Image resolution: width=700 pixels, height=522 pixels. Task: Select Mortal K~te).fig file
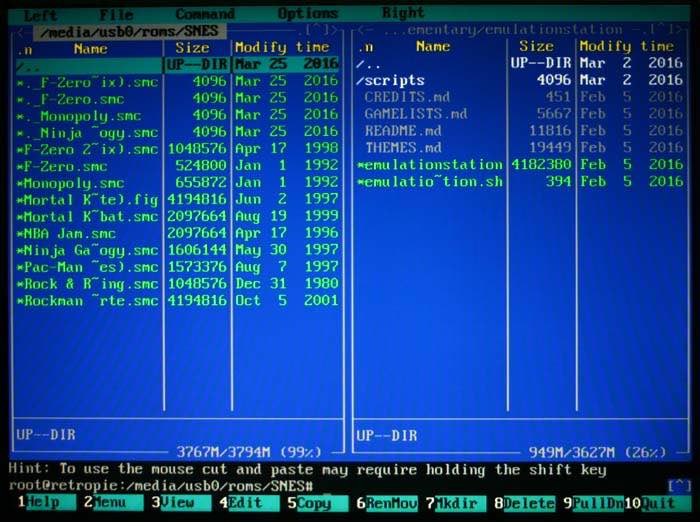[177, 200]
